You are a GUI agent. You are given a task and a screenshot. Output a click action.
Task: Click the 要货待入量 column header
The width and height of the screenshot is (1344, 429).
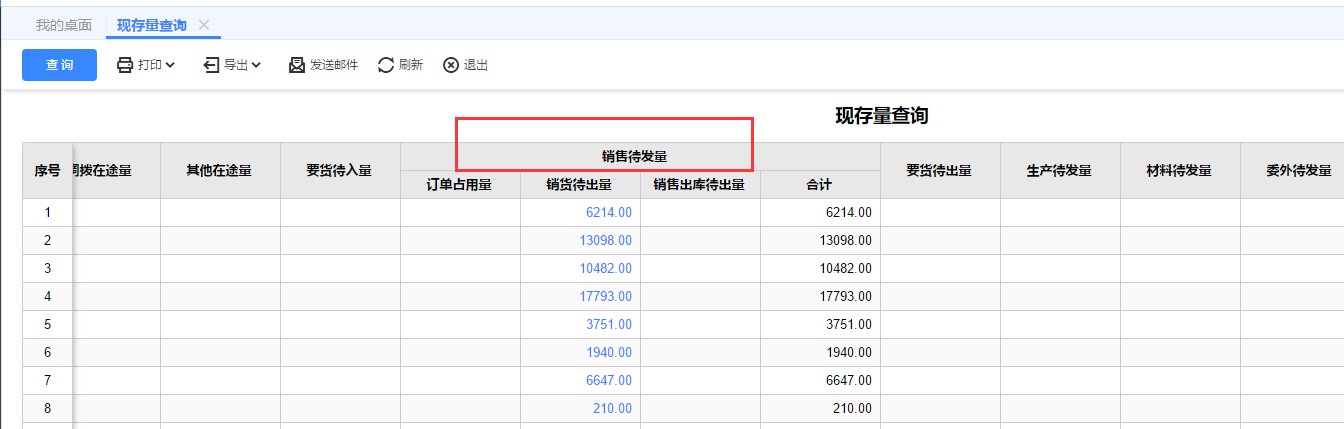(339, 170)
